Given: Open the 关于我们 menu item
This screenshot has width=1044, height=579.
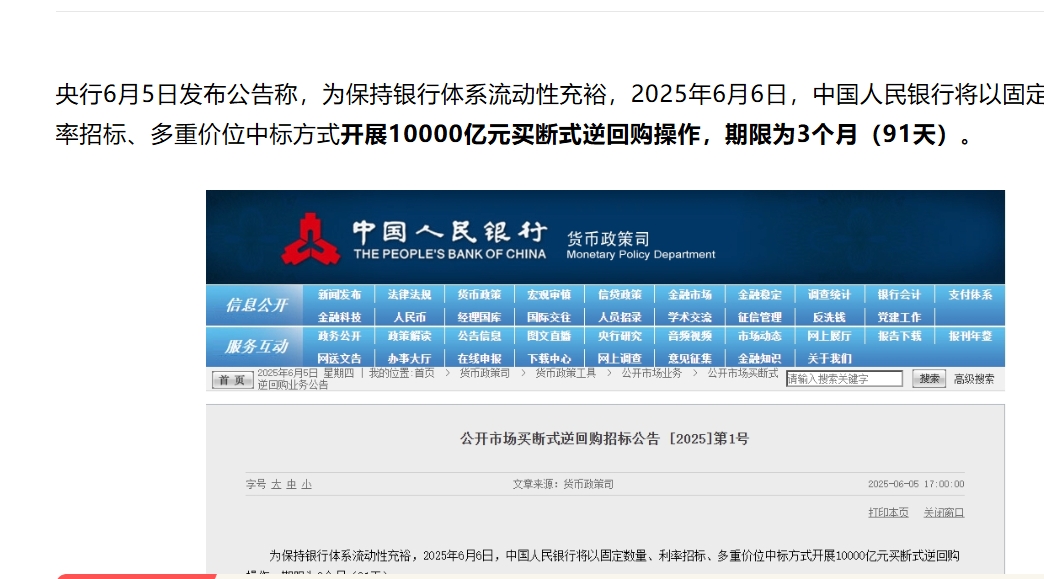Looking at the screenshot, I should (830, 359).
